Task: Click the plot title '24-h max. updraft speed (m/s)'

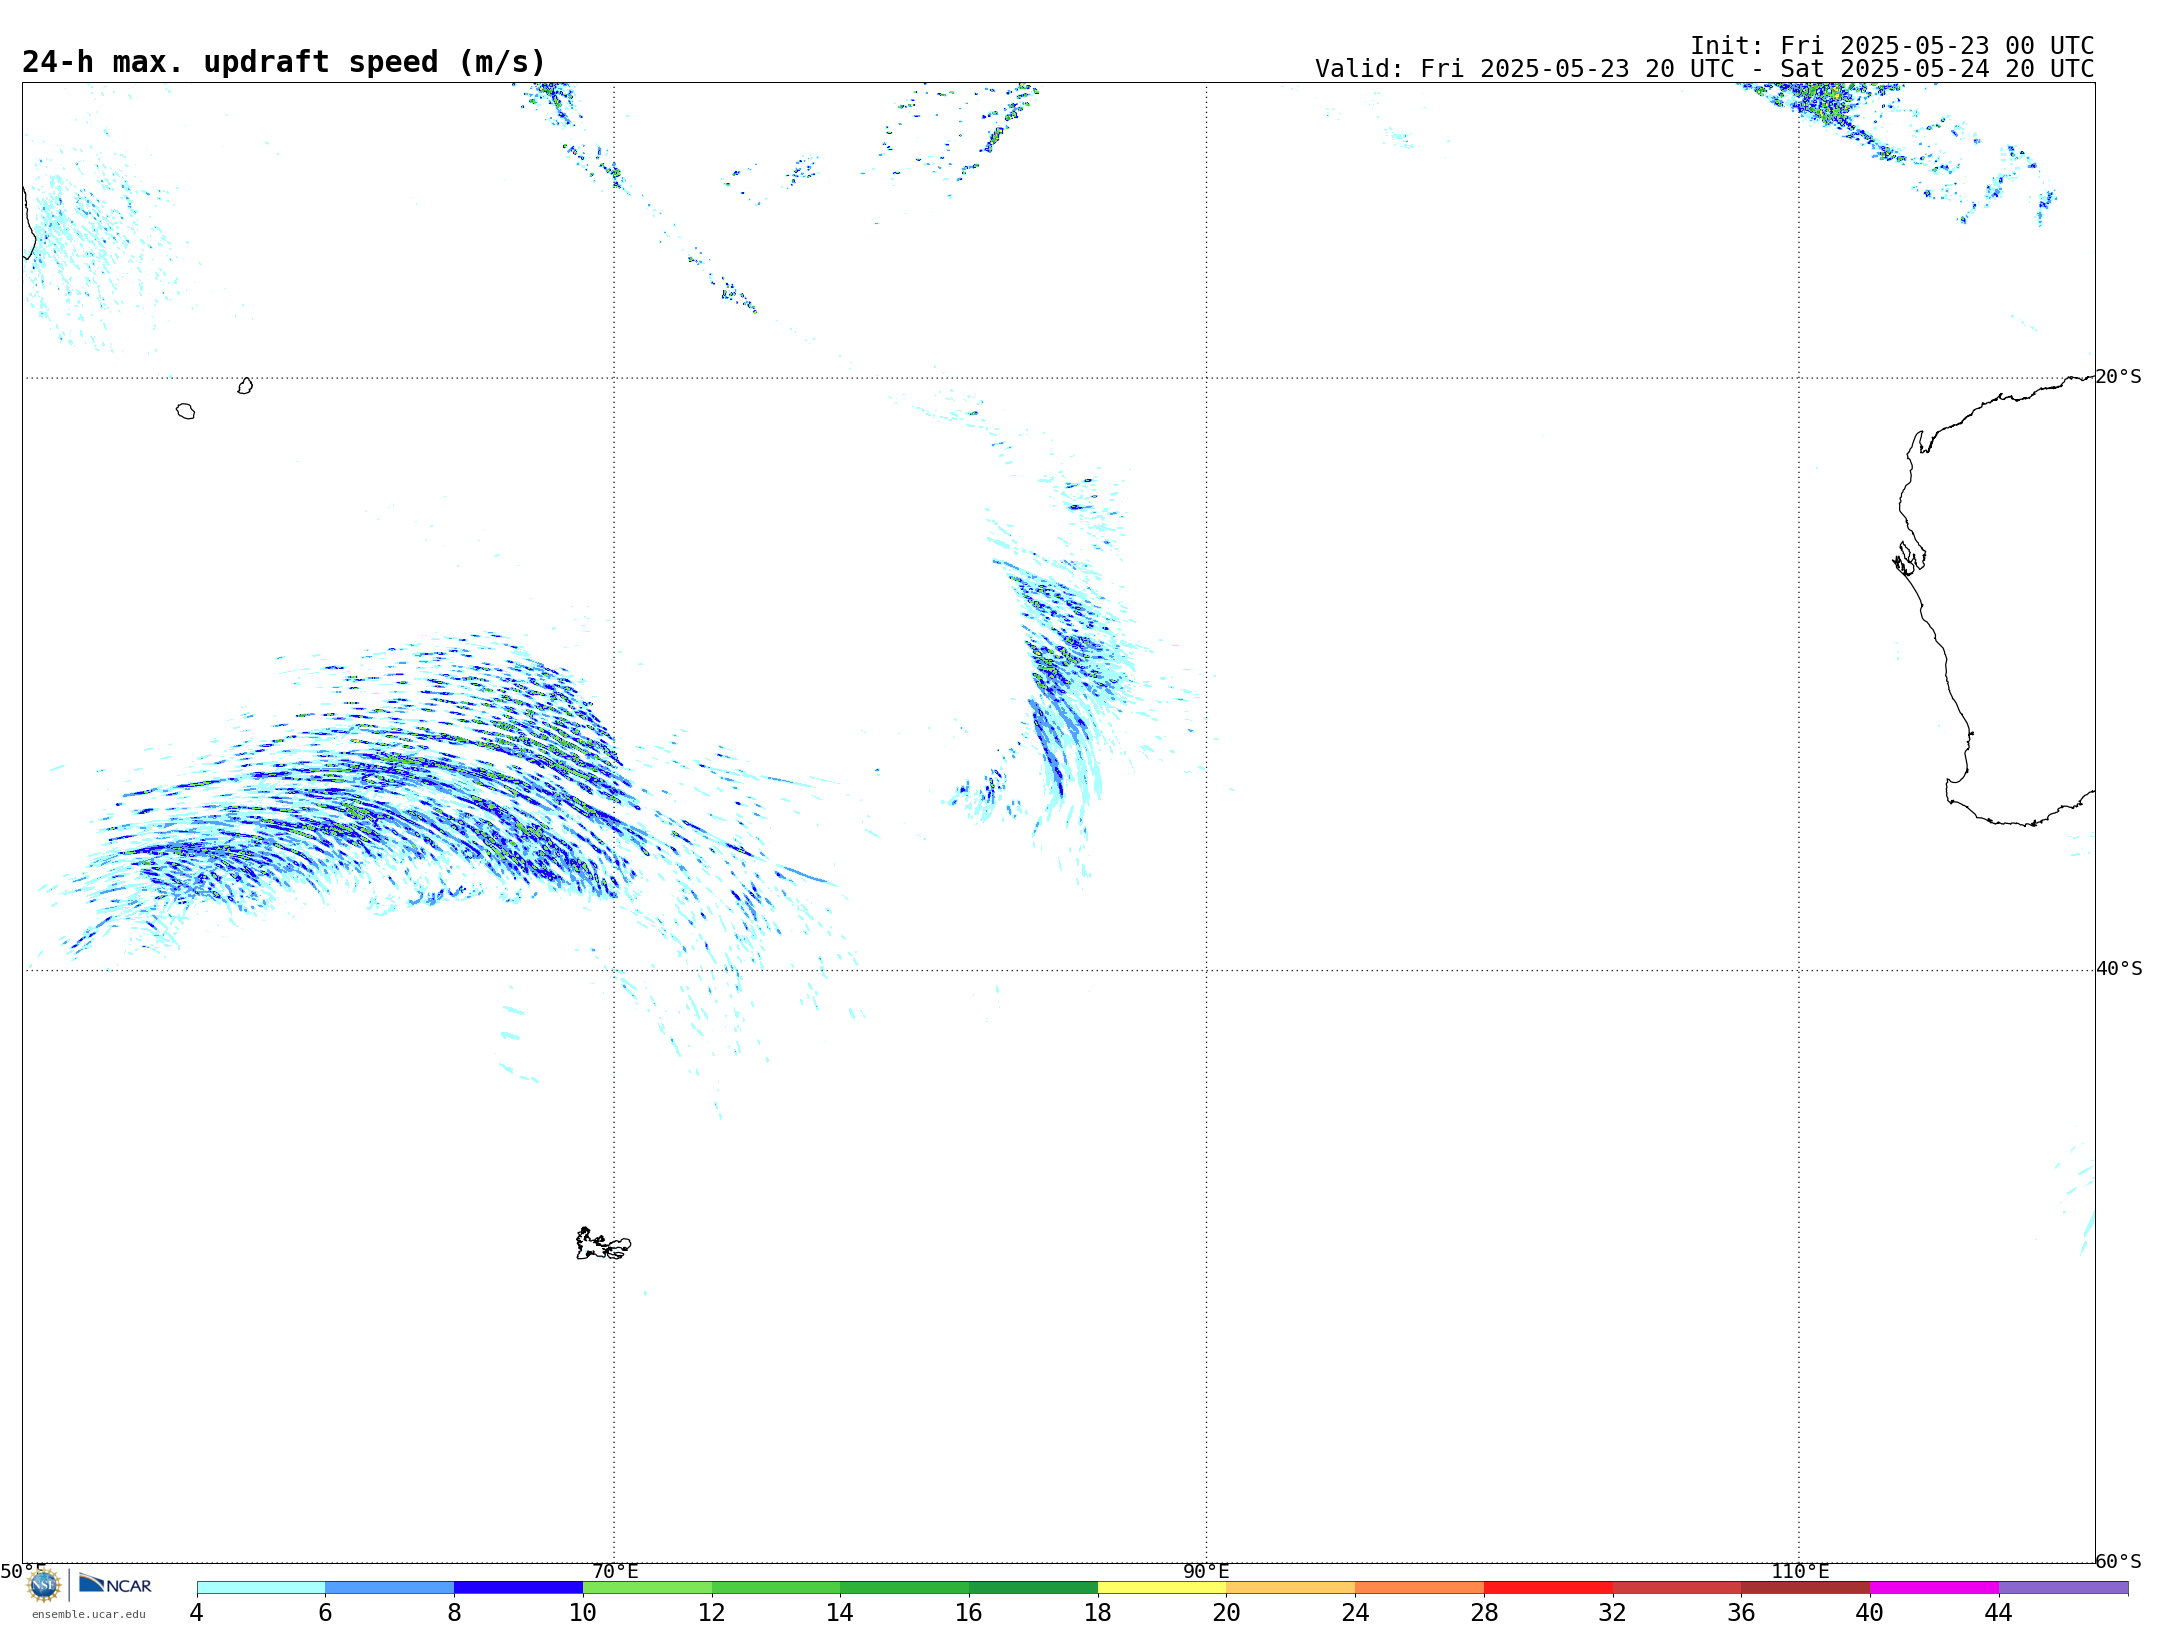Action: coord(284,62)
